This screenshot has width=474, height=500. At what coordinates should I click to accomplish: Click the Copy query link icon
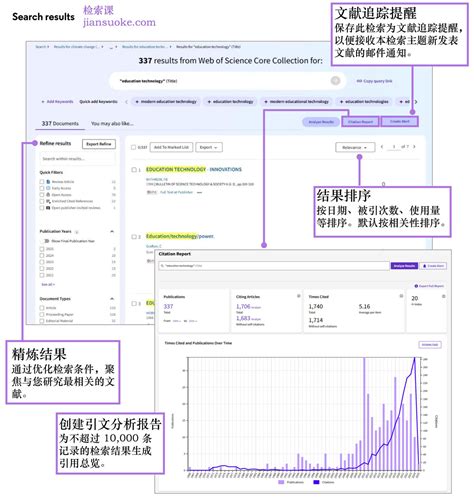(359, 81)
